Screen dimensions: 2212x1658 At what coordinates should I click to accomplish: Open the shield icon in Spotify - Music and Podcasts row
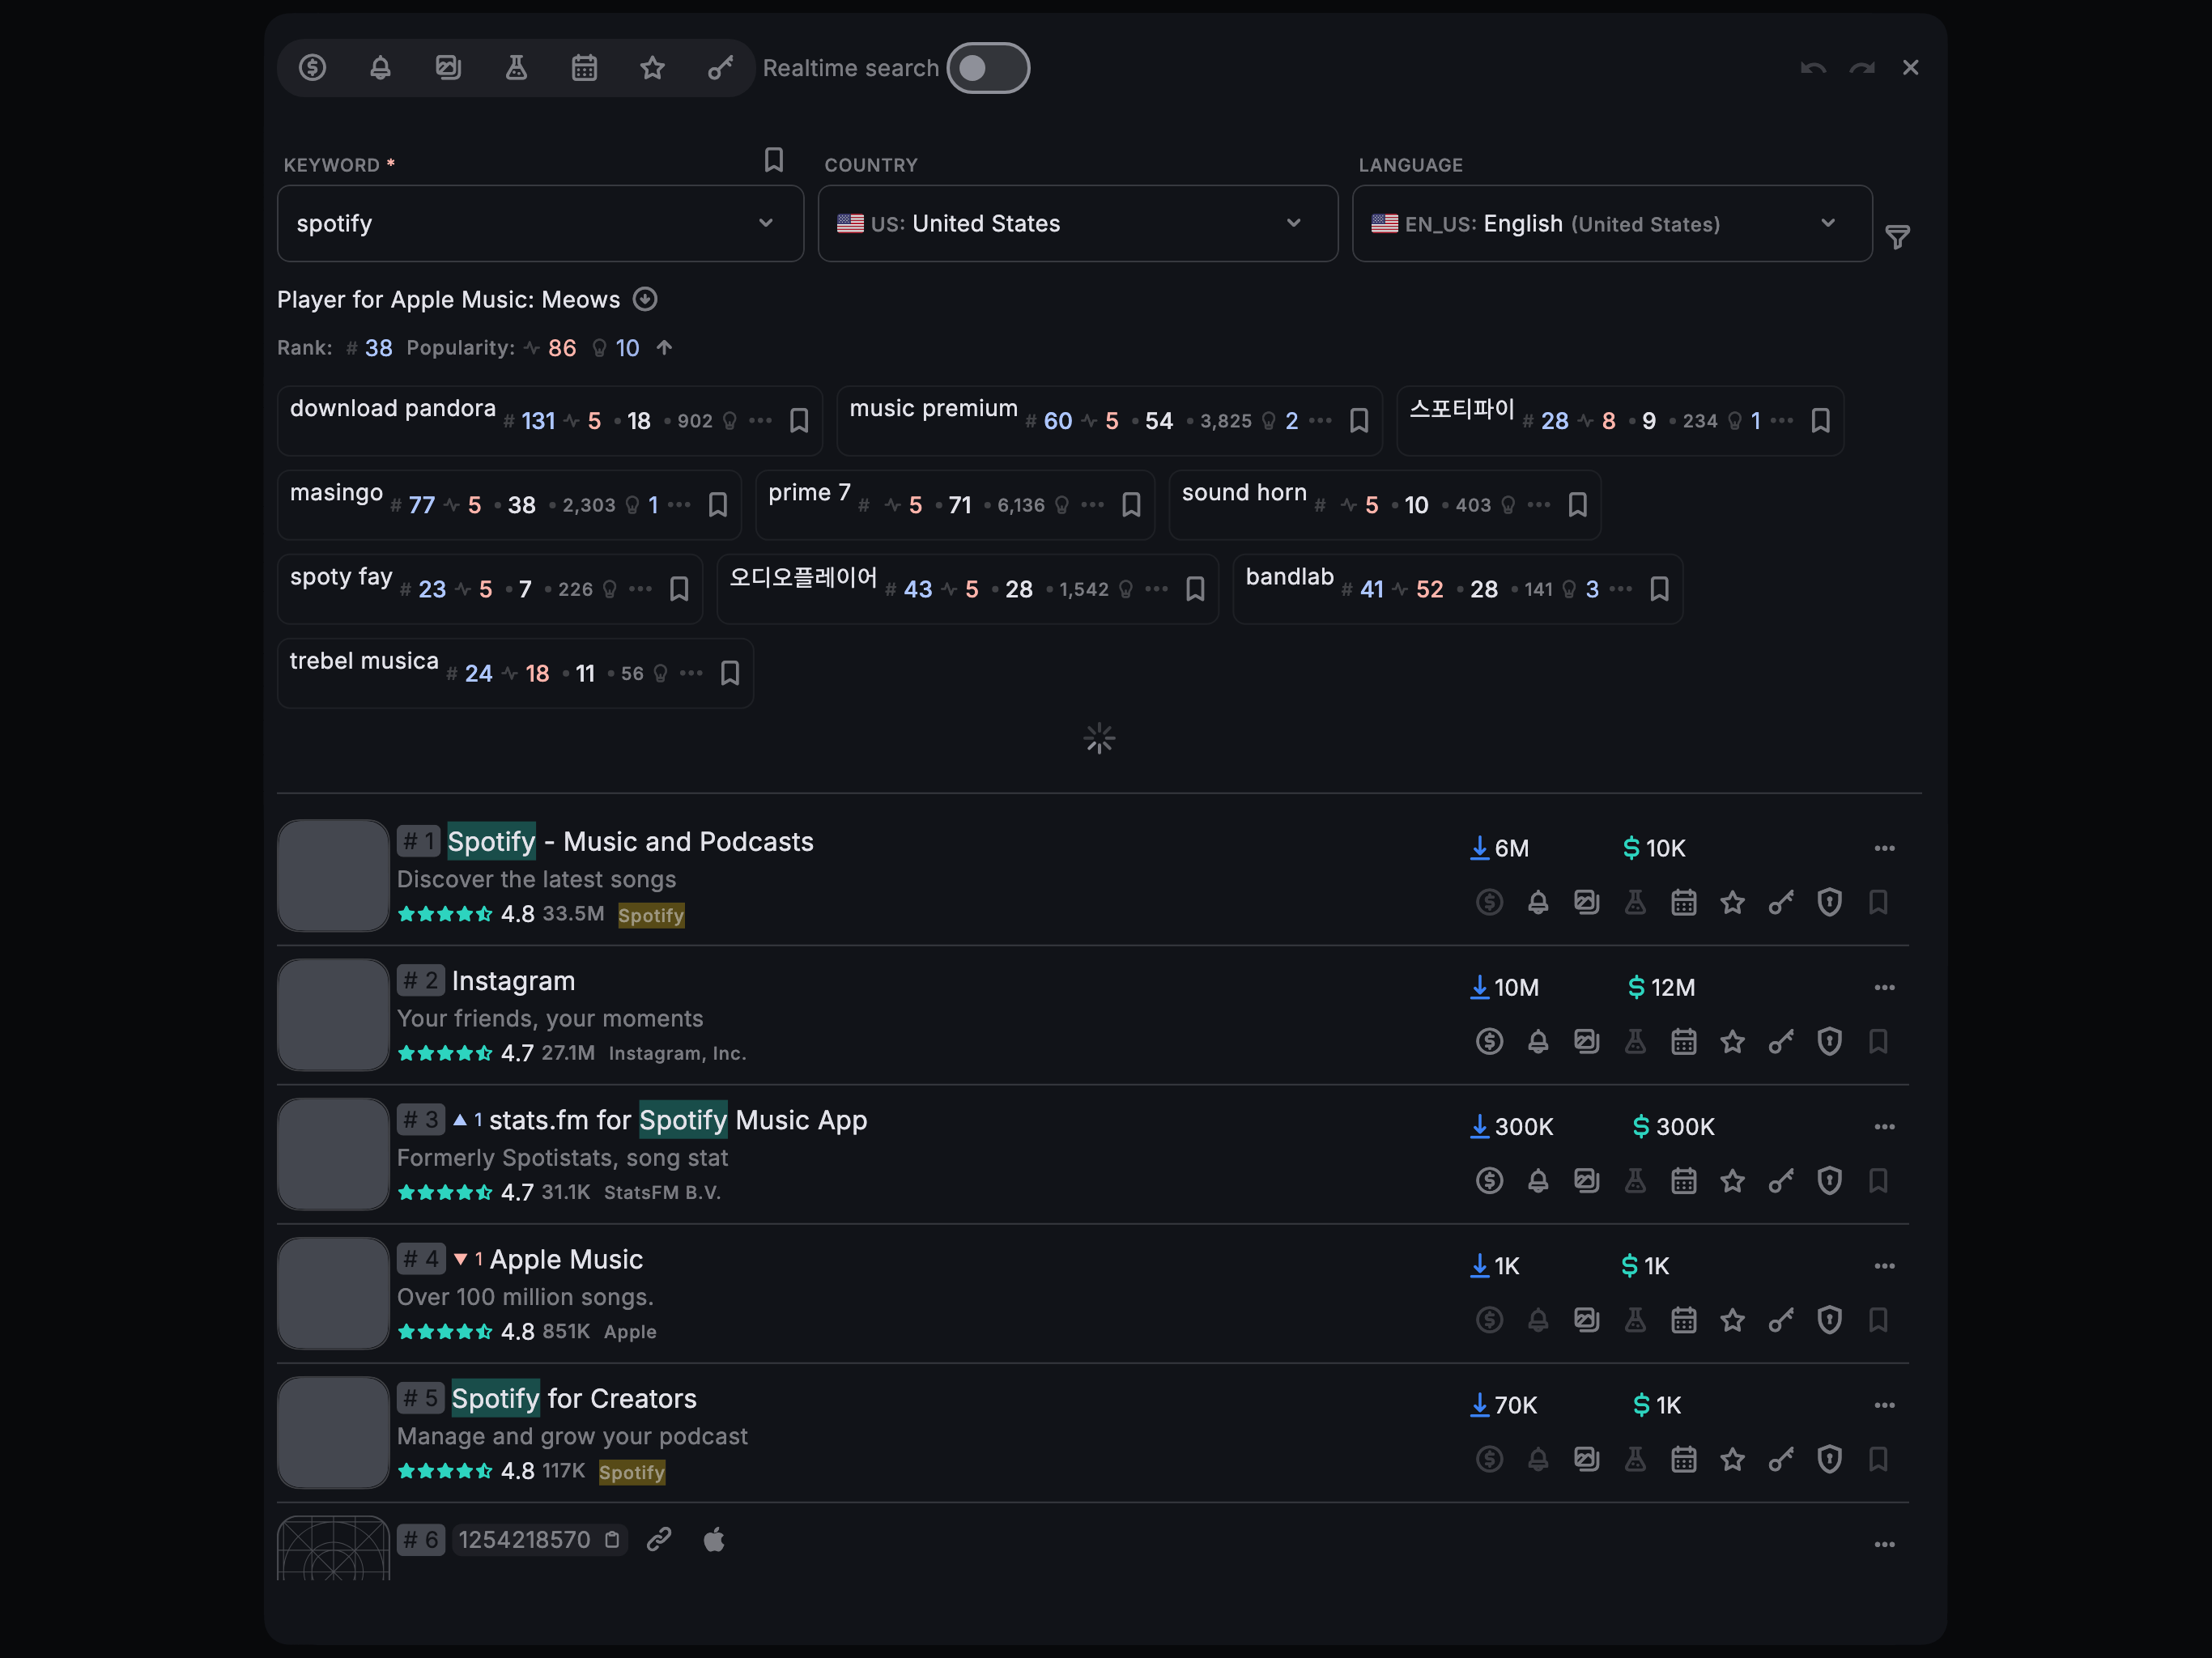(1829, 902)
